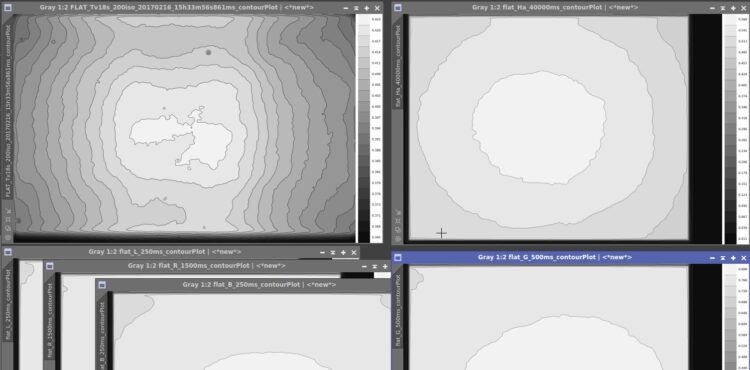This screenshot has height=370, width=750.
Task: Click the contour plot image in FLAT_Tv18s window
Action: (x=184, y=128)
